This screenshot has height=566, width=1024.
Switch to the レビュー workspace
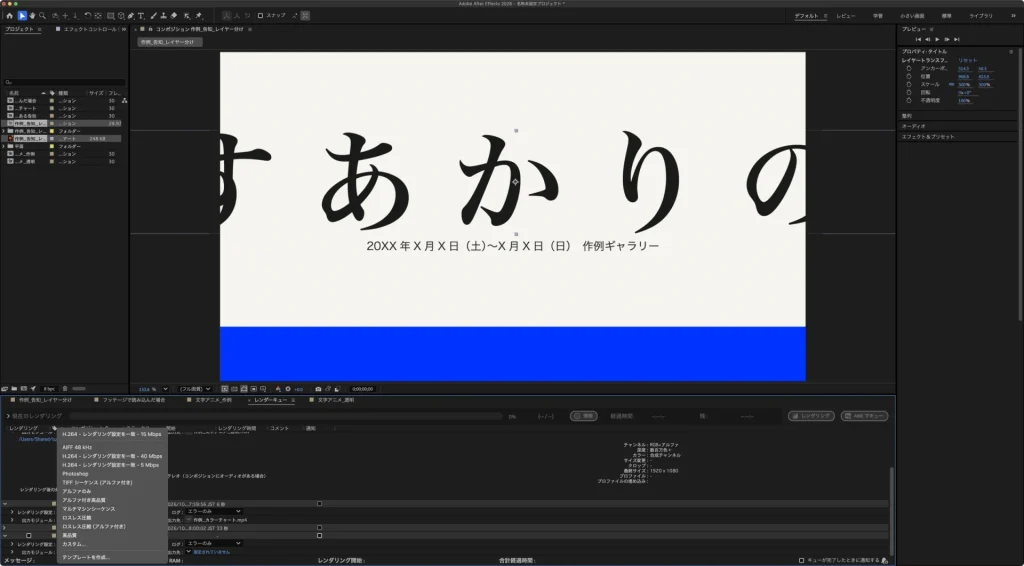(x=846, y=16)
